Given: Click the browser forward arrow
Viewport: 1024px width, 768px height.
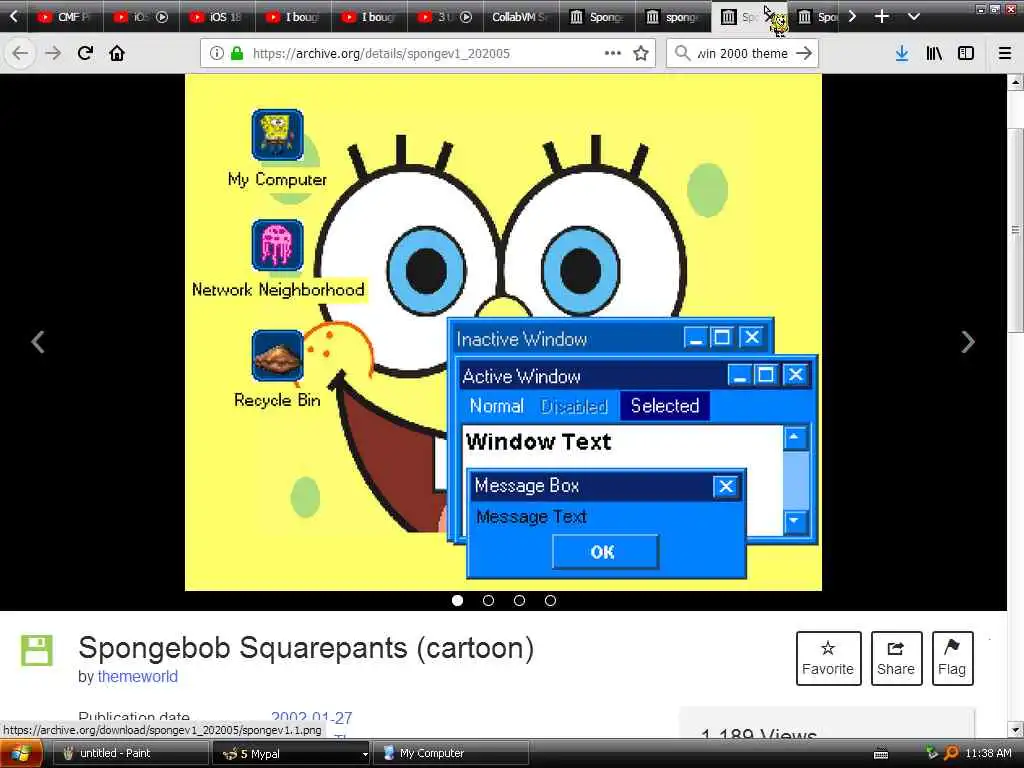Looking at the screenshot, I should click(53, 53).
